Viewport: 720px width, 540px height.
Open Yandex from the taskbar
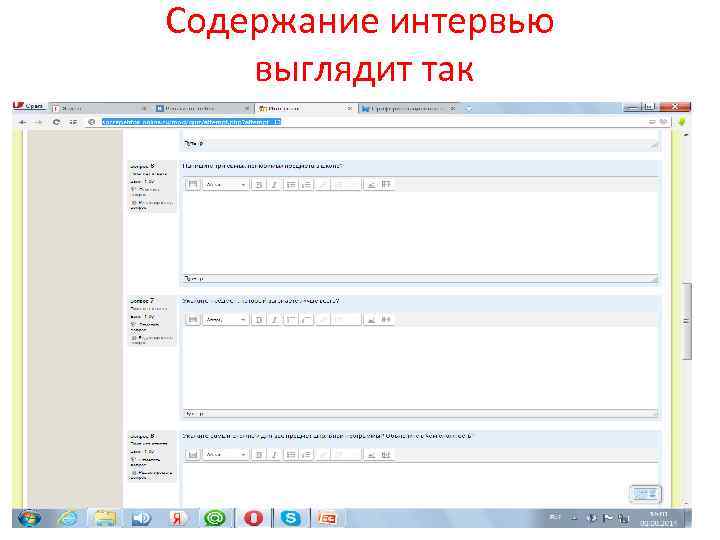coord(178,518)
